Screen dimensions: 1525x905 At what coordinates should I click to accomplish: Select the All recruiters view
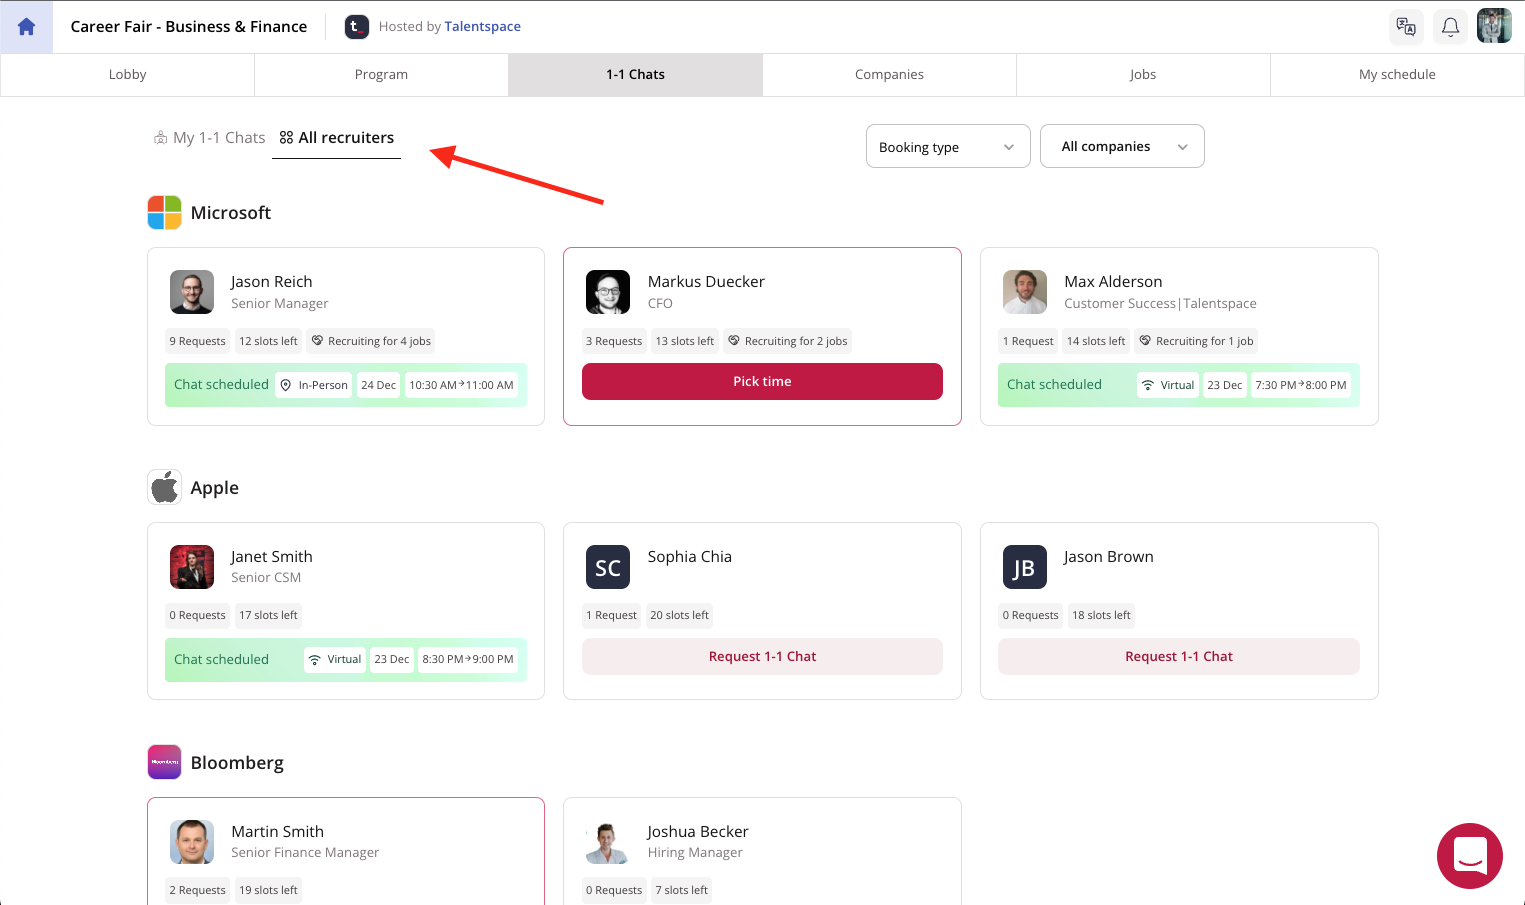point(337,138)
